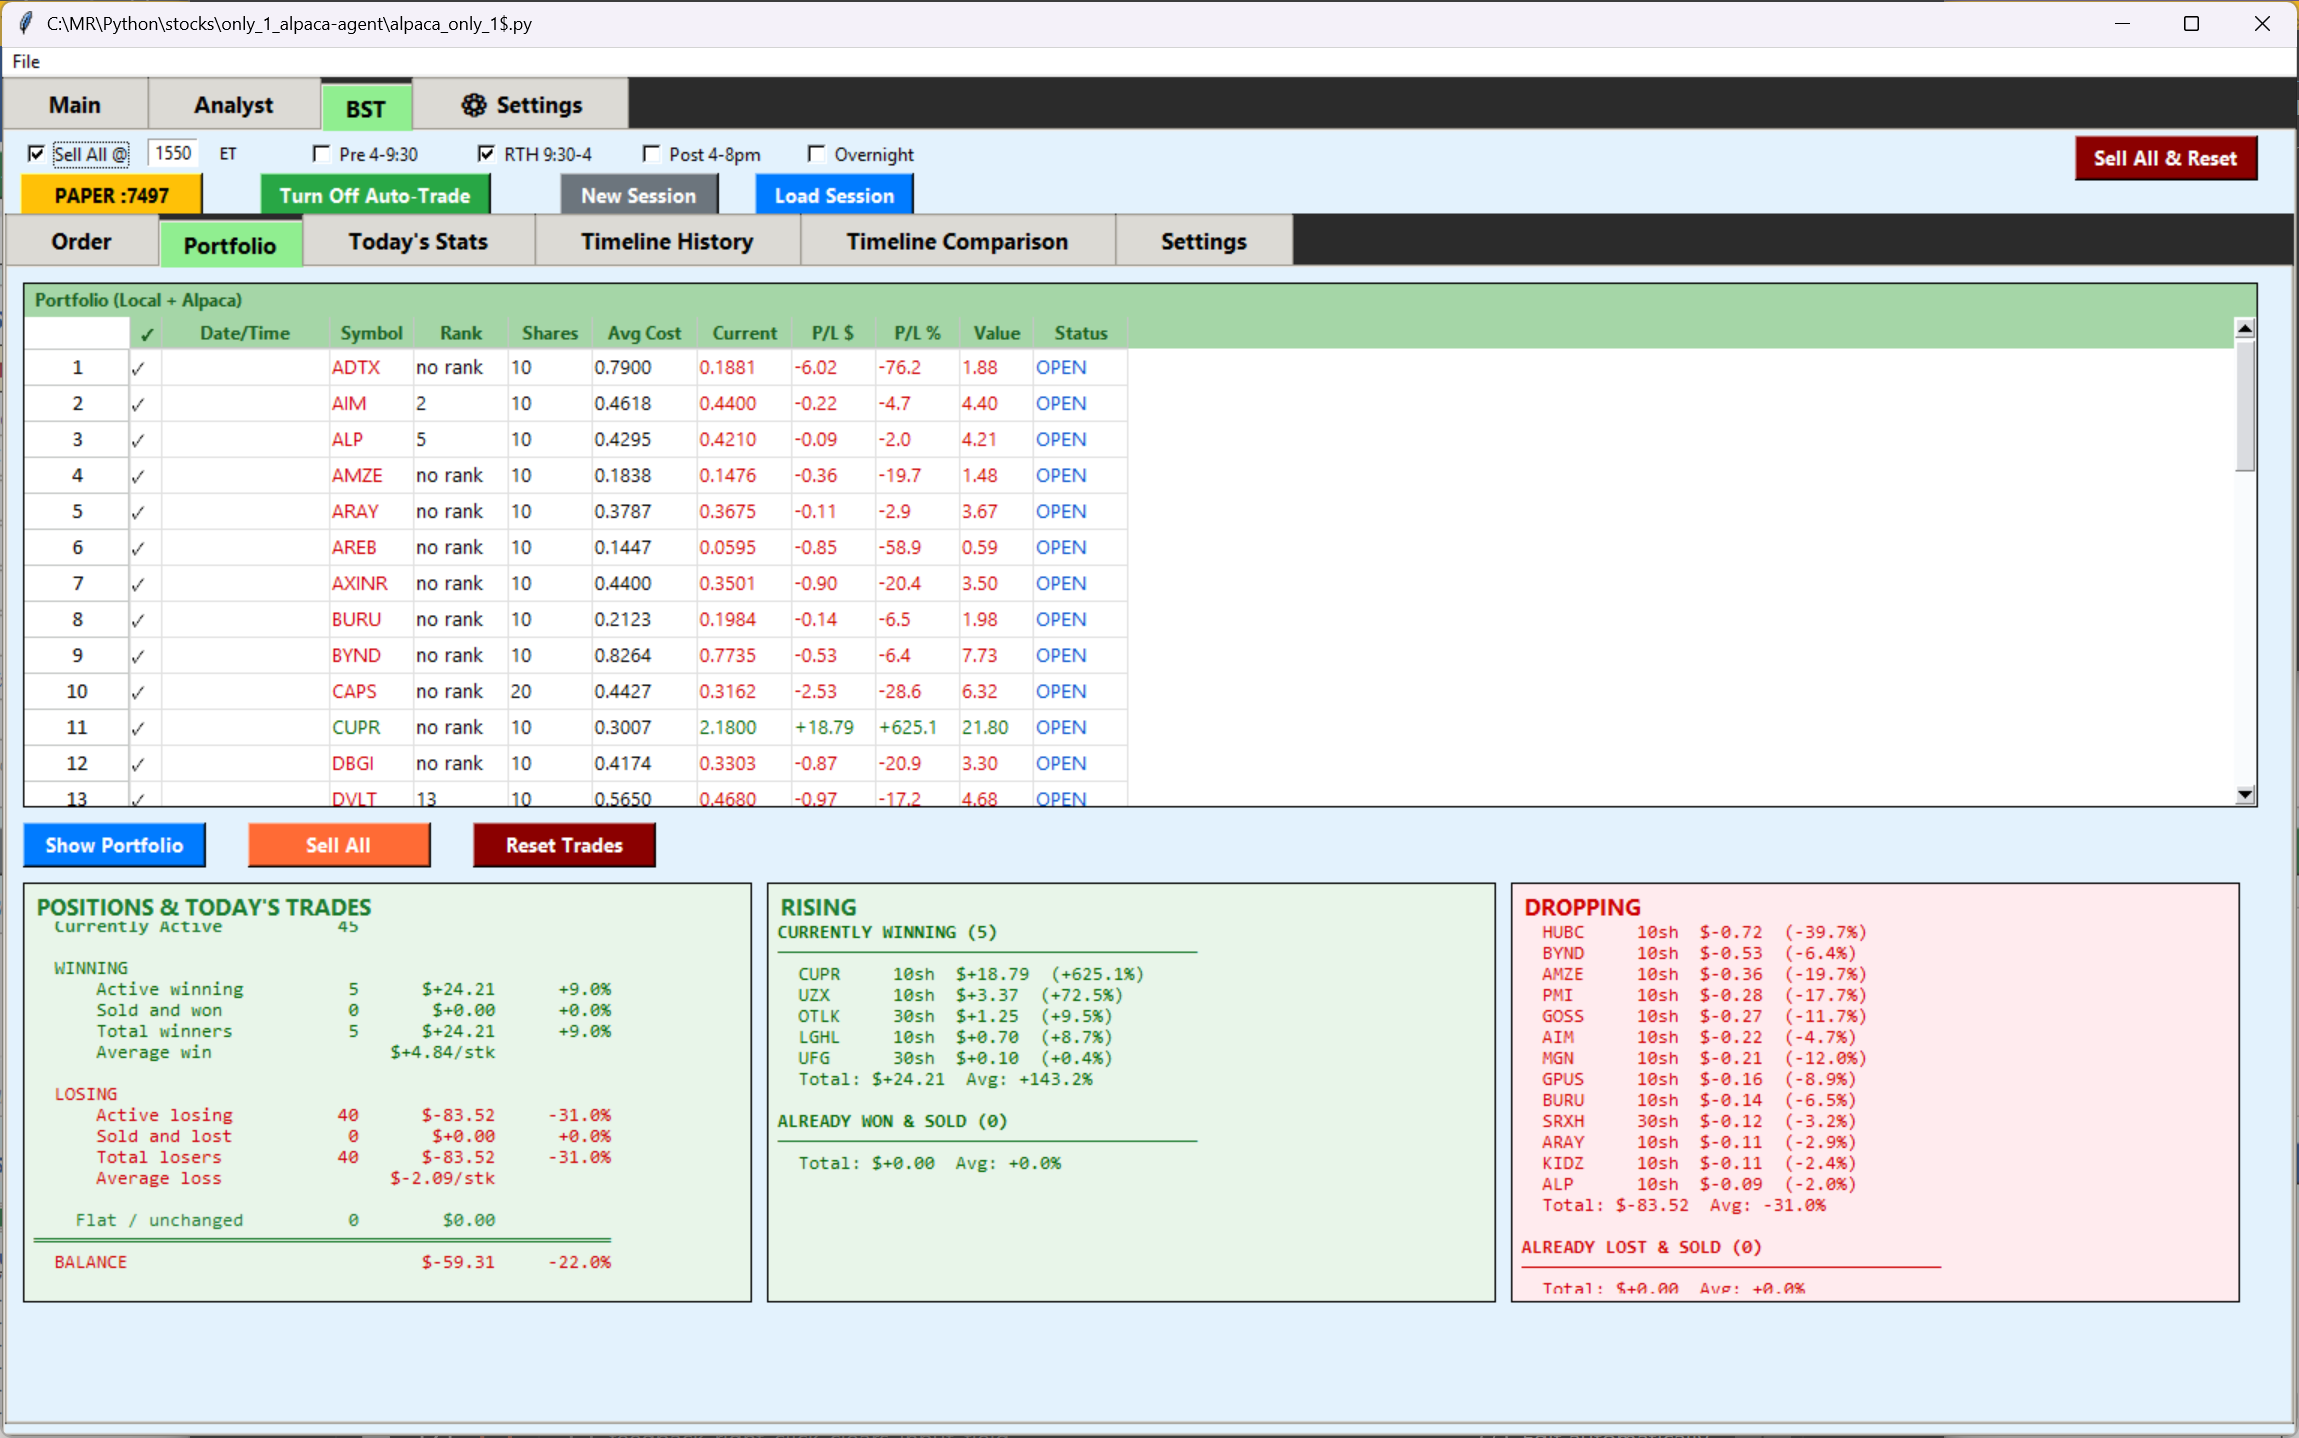Click the portfolio table scrollbar thumb
The image size is (2299, 1438).
coord(2244,405)
